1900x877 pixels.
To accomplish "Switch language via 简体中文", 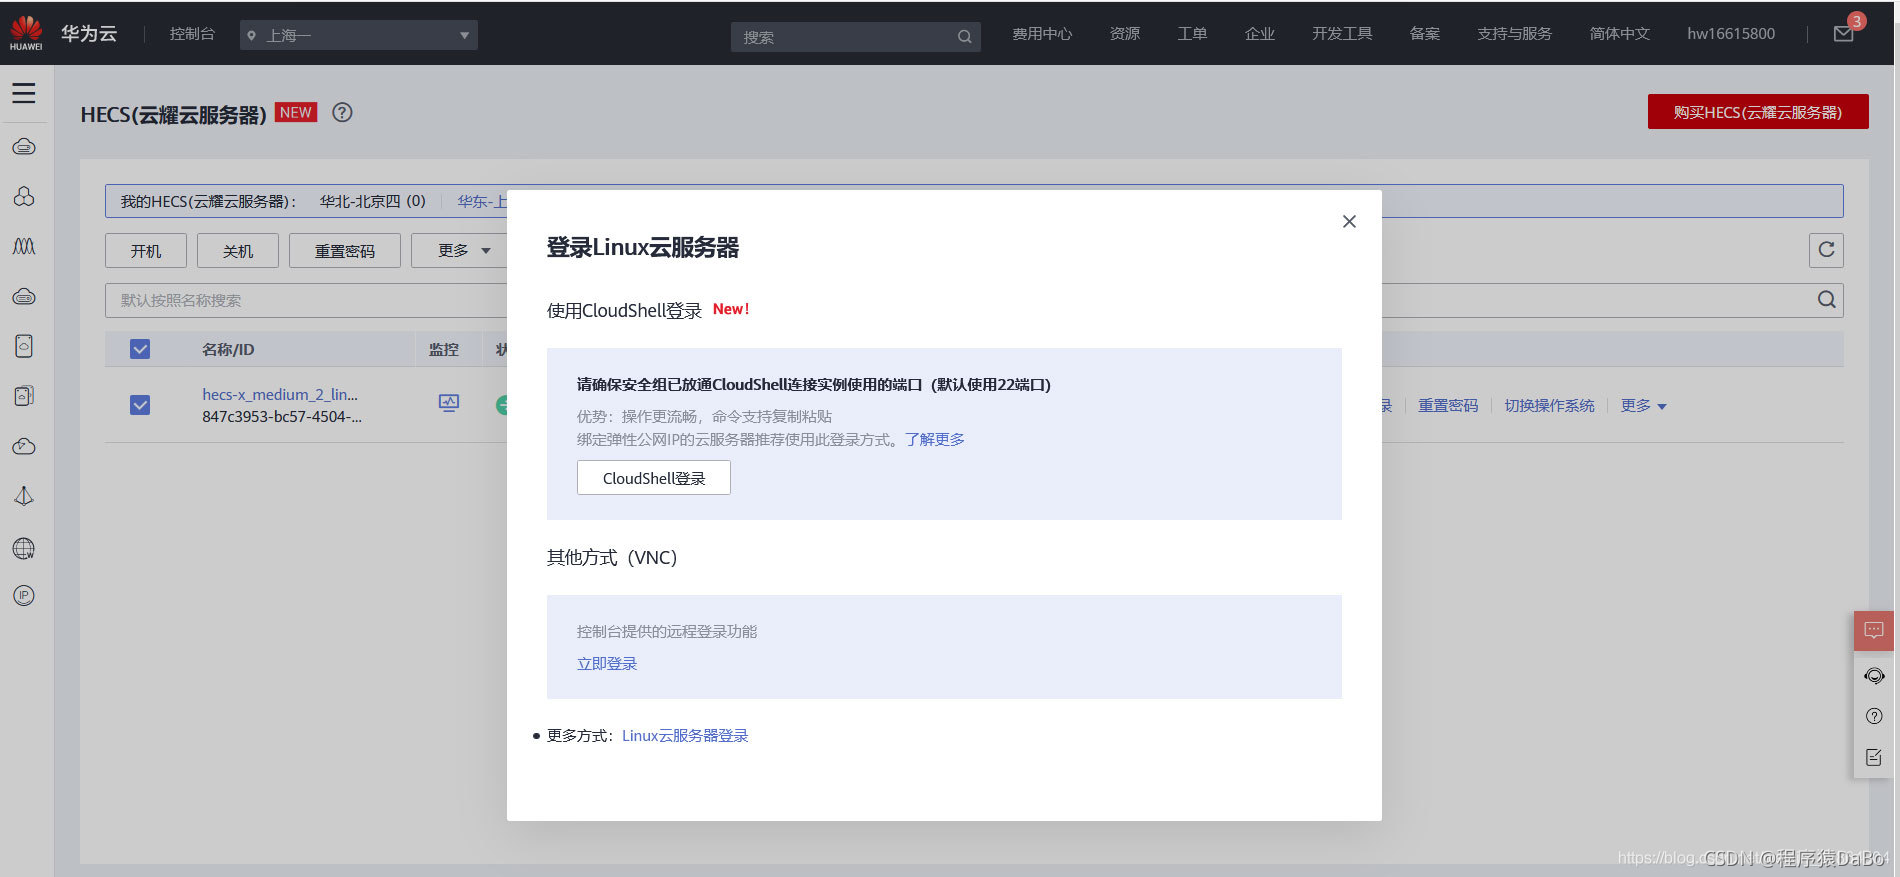I will [1620, 34].
